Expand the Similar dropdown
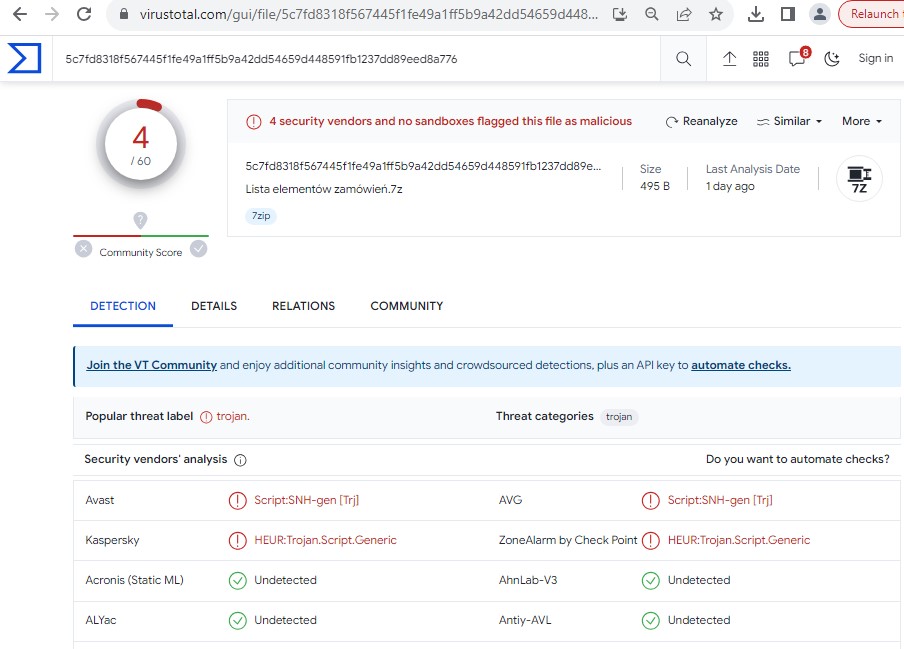This screenshot has width=904, height=649. pyautogui.click(x=790, y=121)
